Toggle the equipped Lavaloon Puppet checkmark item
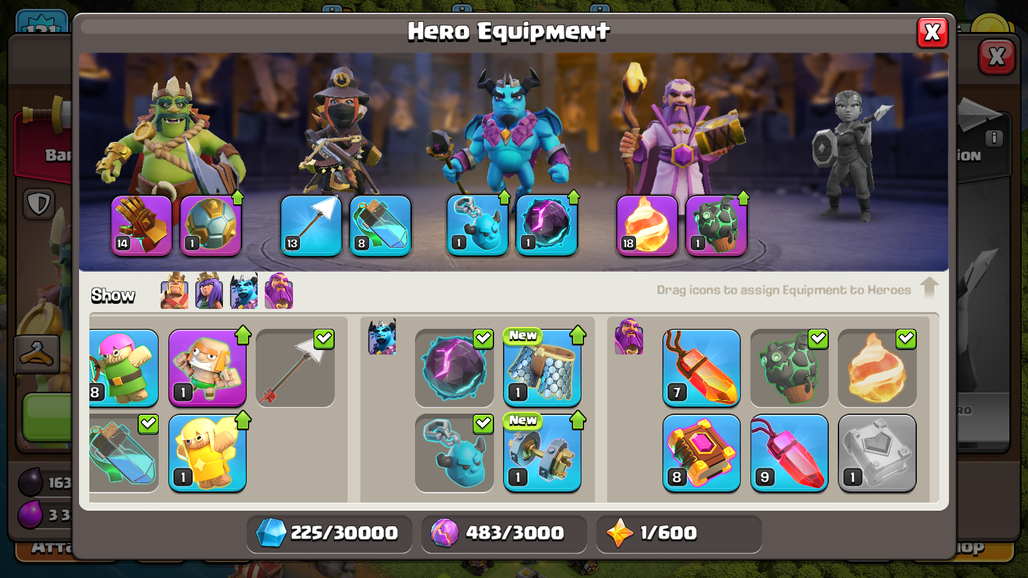Viewport: 1028px width, 578px height. pos(789,368)
